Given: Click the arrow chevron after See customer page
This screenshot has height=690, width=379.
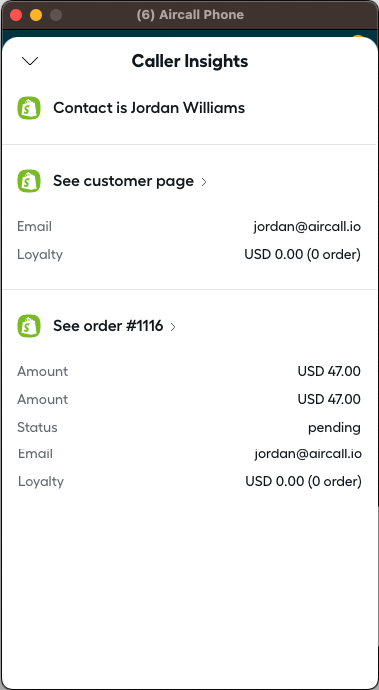Looking at the screenshot, I should [x=204, y=182].
